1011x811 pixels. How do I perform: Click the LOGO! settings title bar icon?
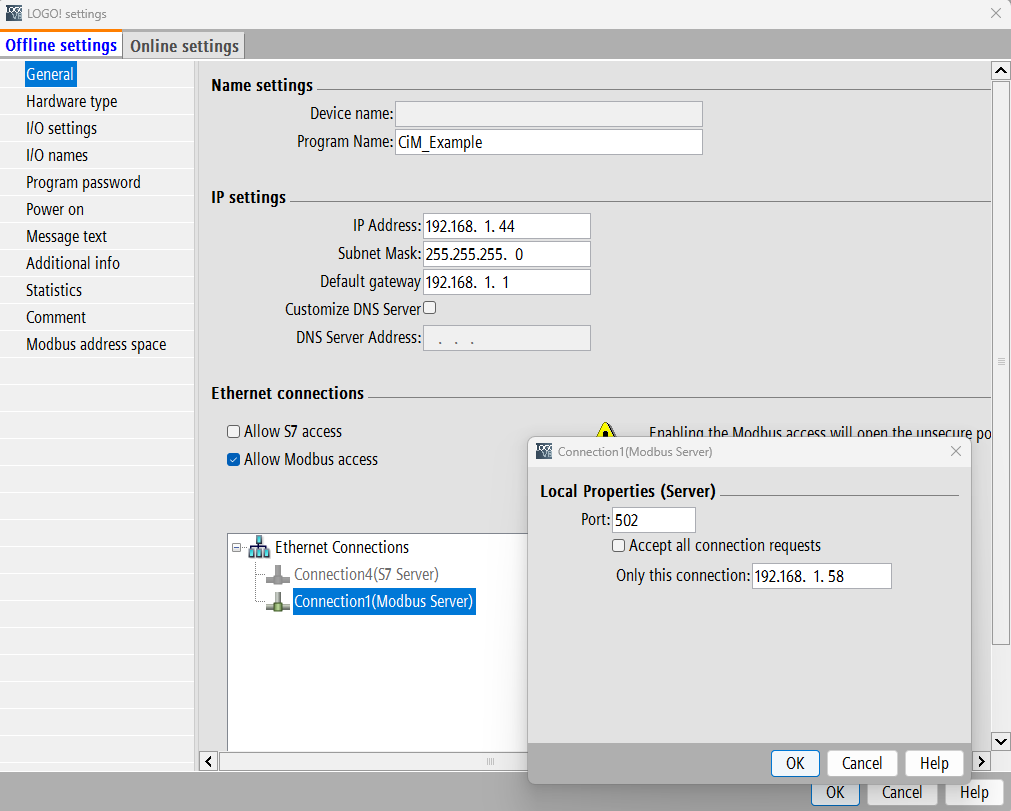(x=14, y=14)
